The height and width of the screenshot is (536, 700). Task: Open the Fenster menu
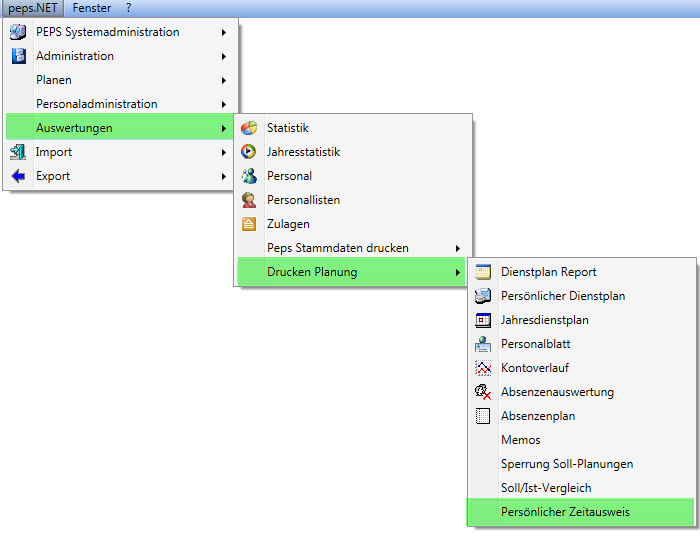(x=92, y=8)
